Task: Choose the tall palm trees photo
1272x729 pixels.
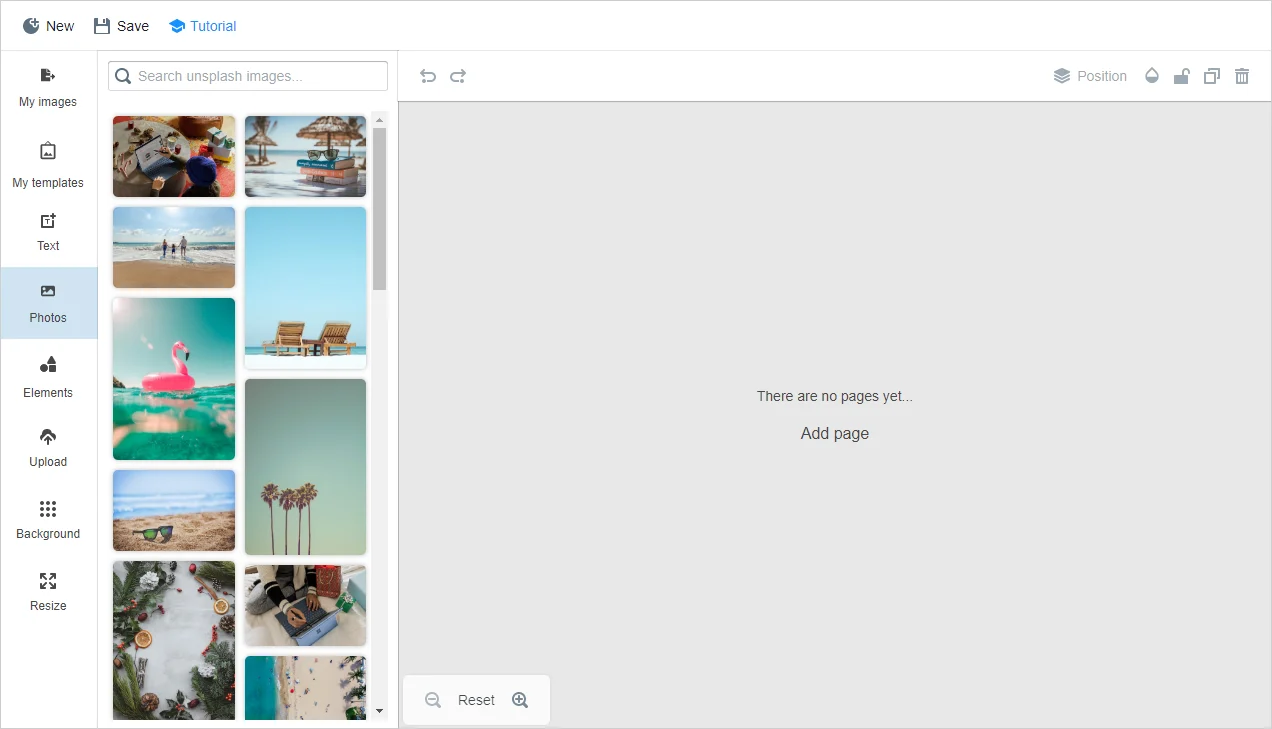Action: pos(305,466)
